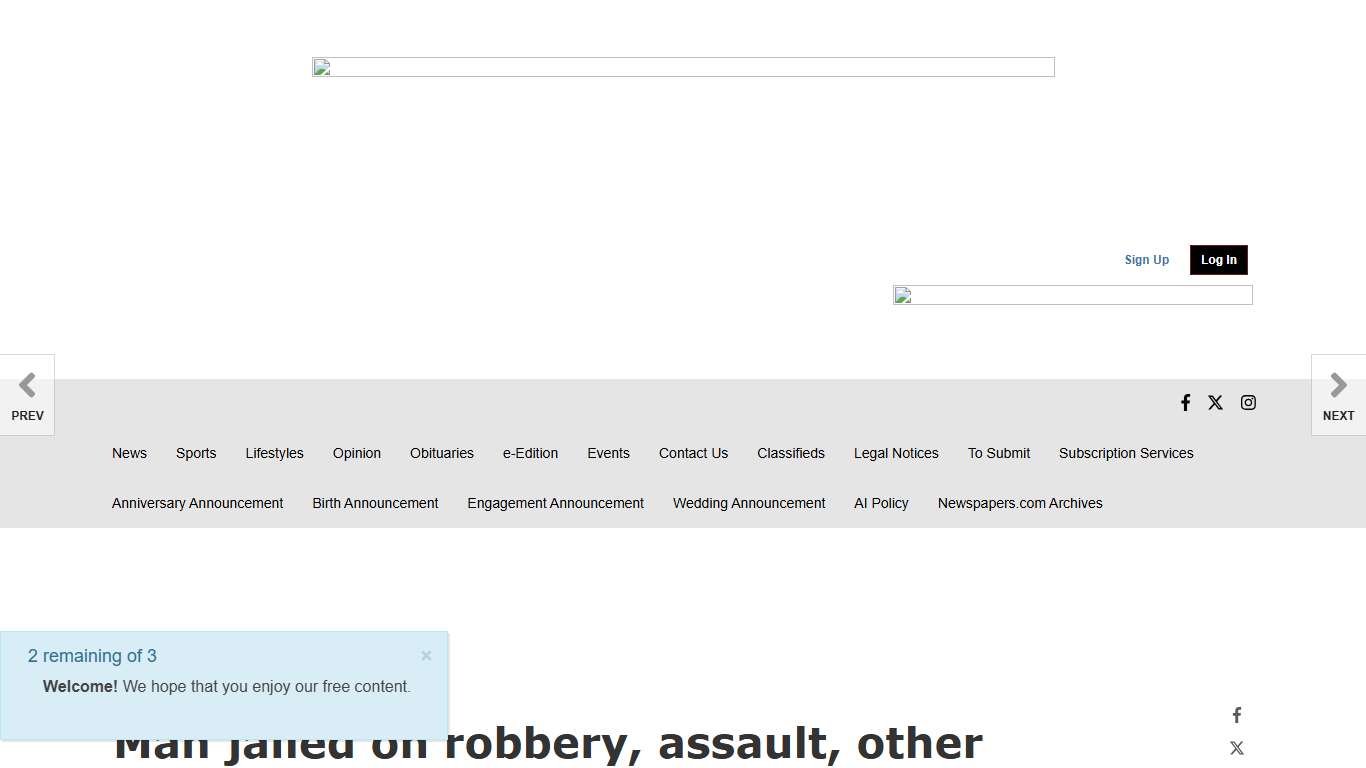Switch to the Obituaries section
This screenshot has width=1366, height=768.
(x=441, y=453)
